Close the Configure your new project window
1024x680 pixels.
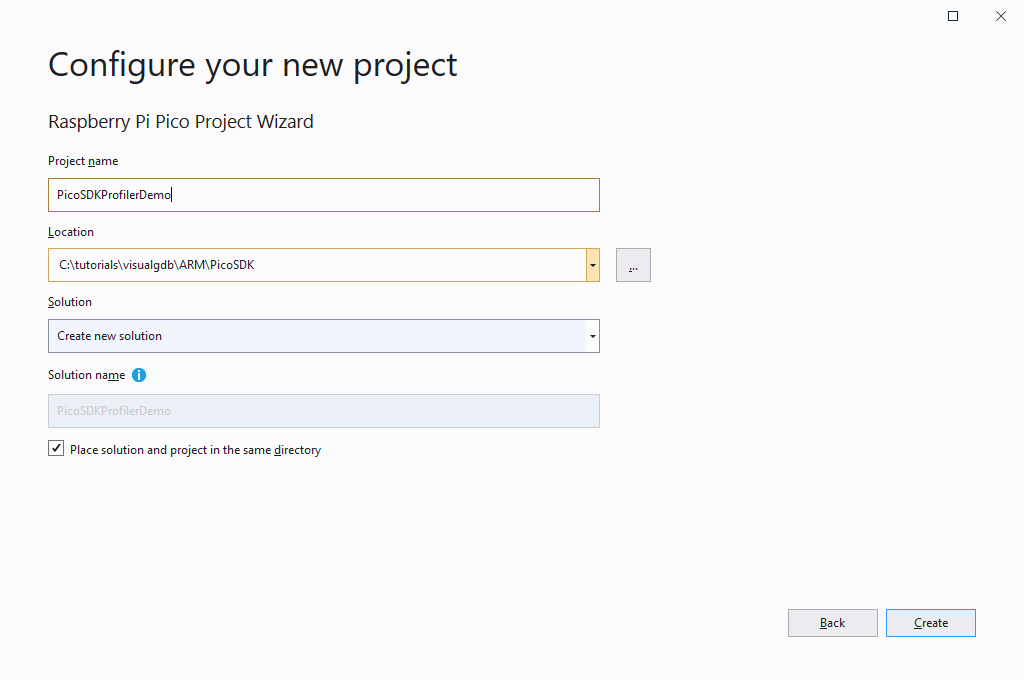coord(1000,16)
